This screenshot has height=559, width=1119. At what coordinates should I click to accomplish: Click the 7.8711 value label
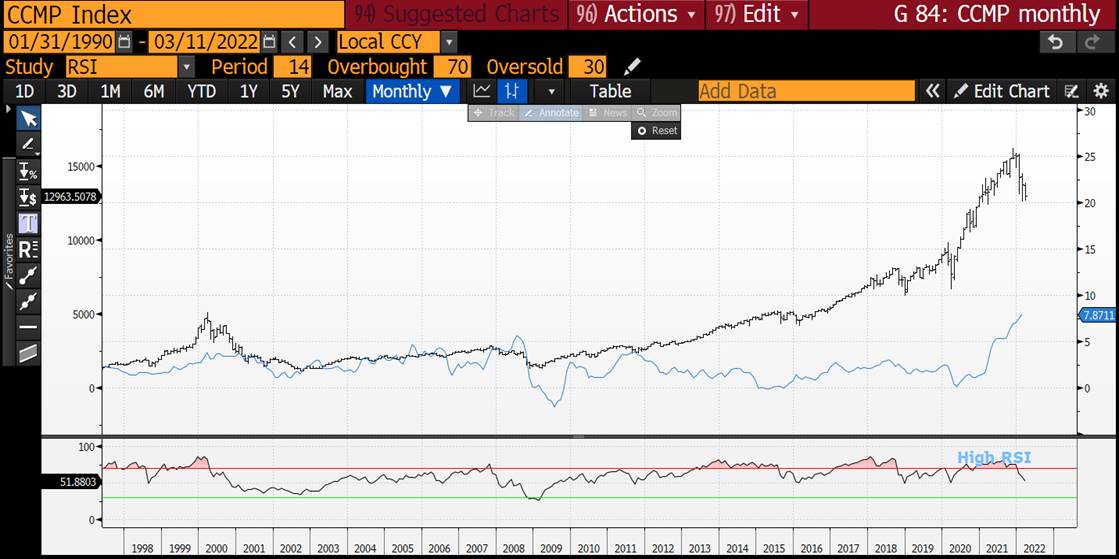1098,316
